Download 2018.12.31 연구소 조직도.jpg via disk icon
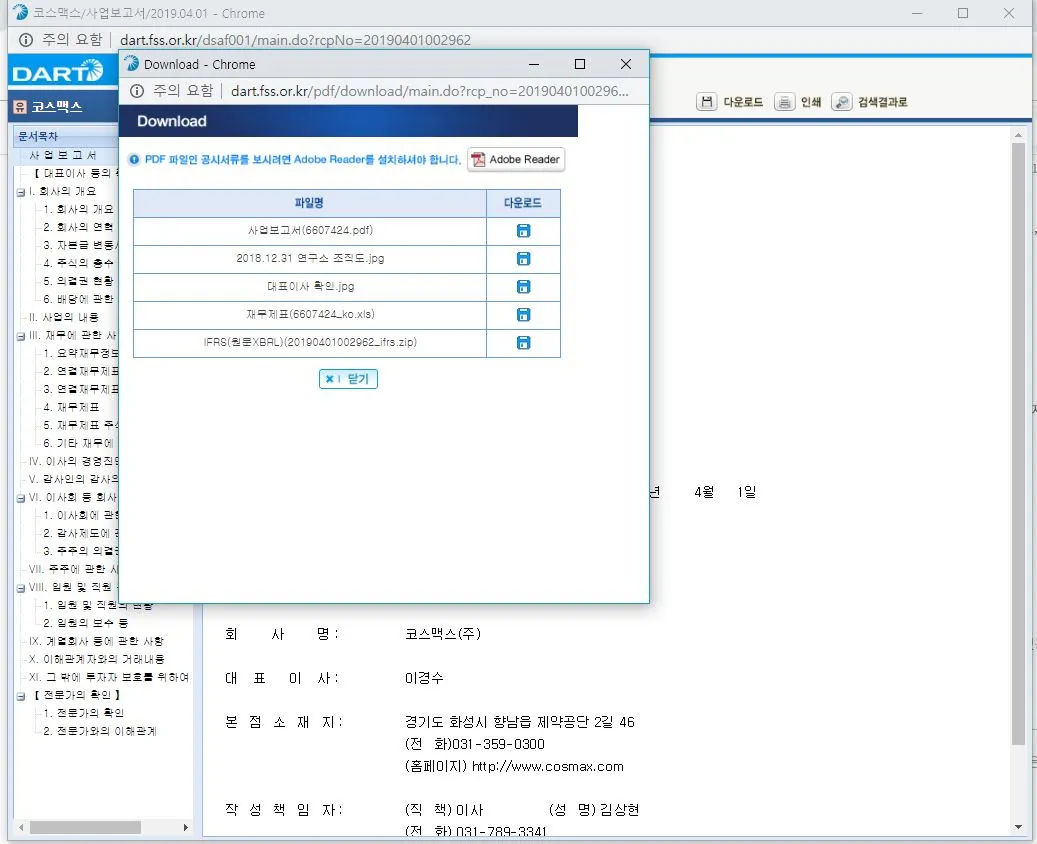The height and width of the screenshot is (844, 1037). coord(523,259)
